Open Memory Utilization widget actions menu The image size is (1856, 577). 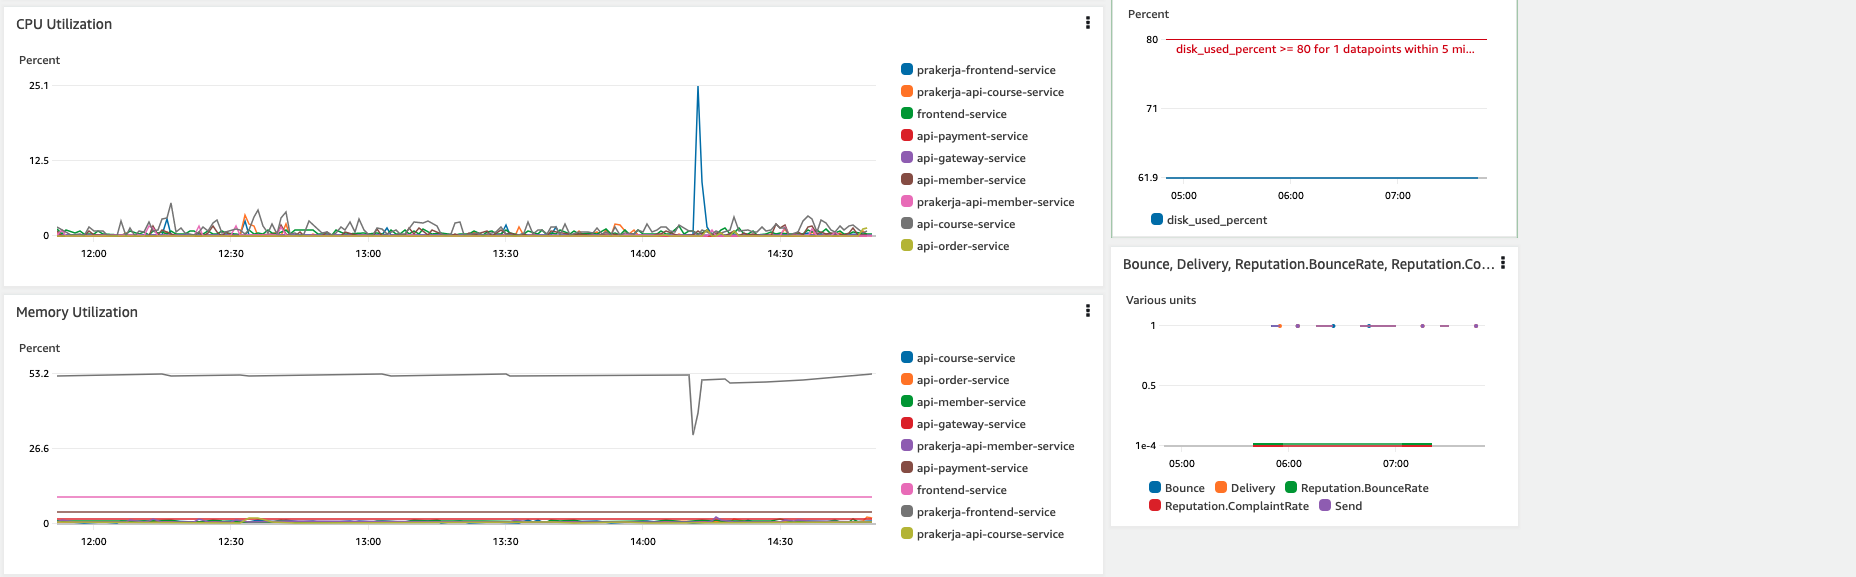click(1088, 311)
